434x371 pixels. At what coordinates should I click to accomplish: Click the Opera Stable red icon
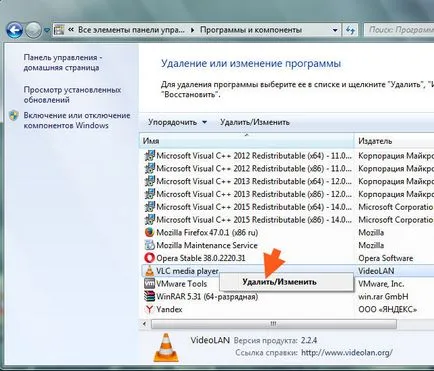(x=150, y=258)
